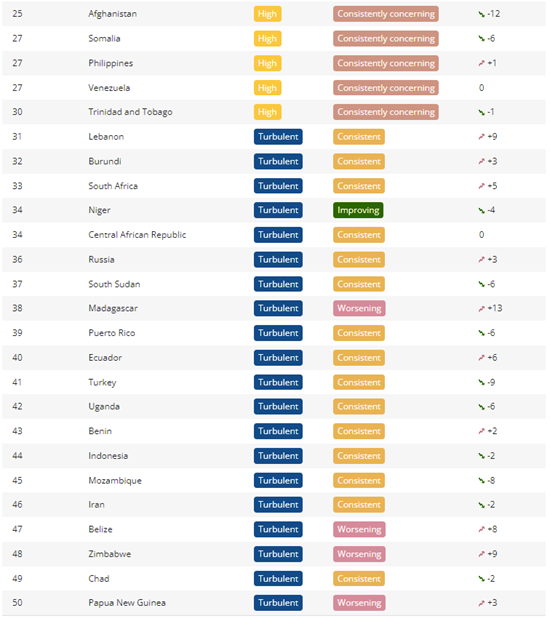Image resolution: width=550 pixels, height=621 pixels.
Task: Select the High badge for Somalia
Action: coord(267,39)
